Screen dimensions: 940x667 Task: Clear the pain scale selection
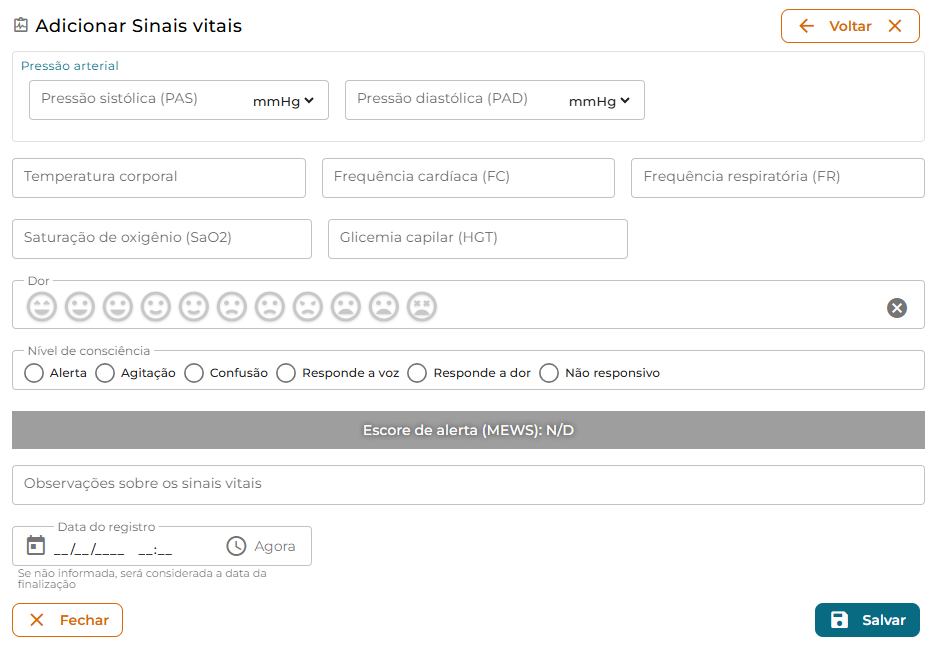click(x=897, y=308)
